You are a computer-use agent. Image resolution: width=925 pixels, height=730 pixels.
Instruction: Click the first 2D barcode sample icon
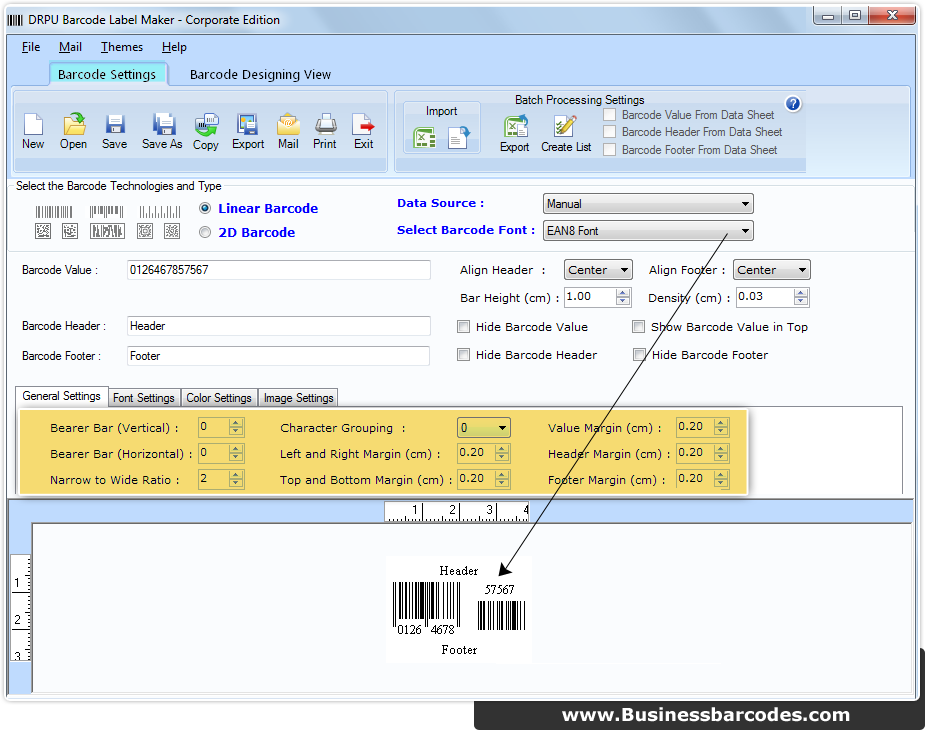pyautogui.click(x=43, y=231)
